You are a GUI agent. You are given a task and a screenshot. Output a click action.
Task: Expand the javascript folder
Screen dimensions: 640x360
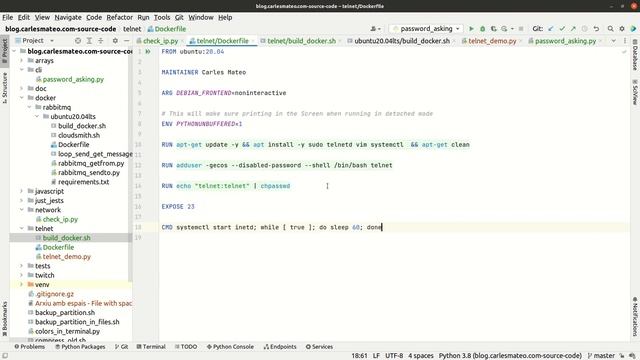(x=21, y=191)
